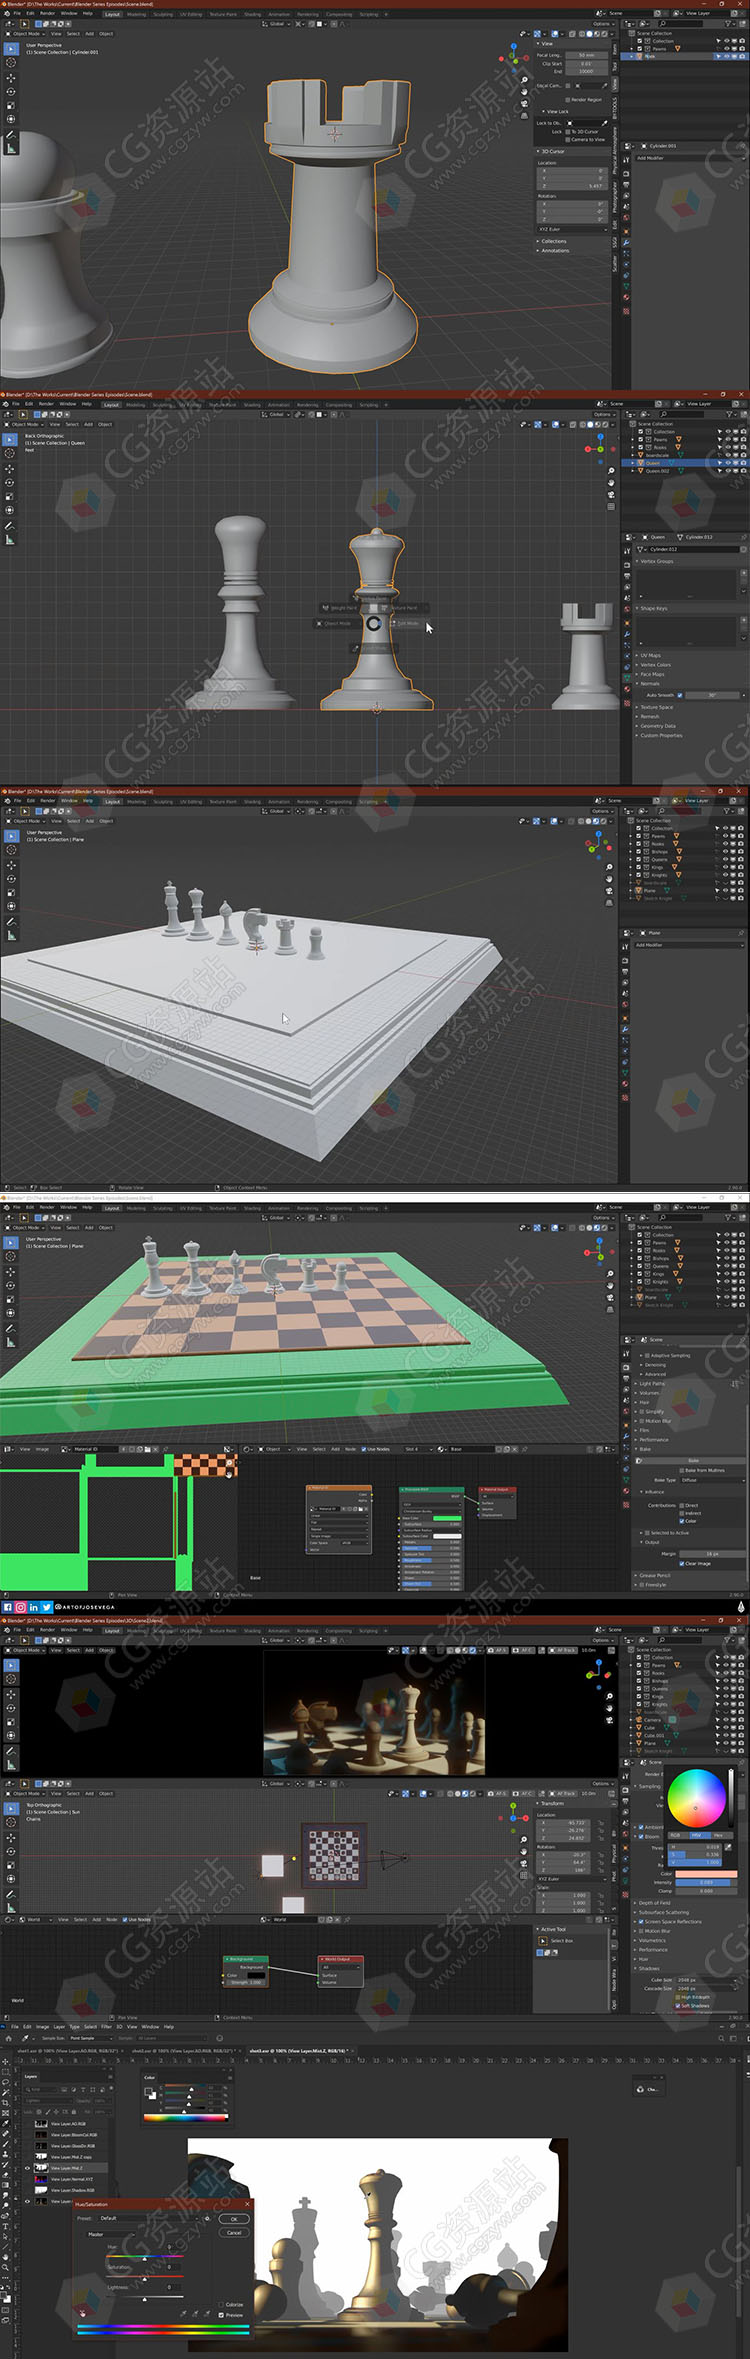Screen dimensions: 750x2359
Task: Open the Image menu in Photoshop
Action: coord(42,2027)
